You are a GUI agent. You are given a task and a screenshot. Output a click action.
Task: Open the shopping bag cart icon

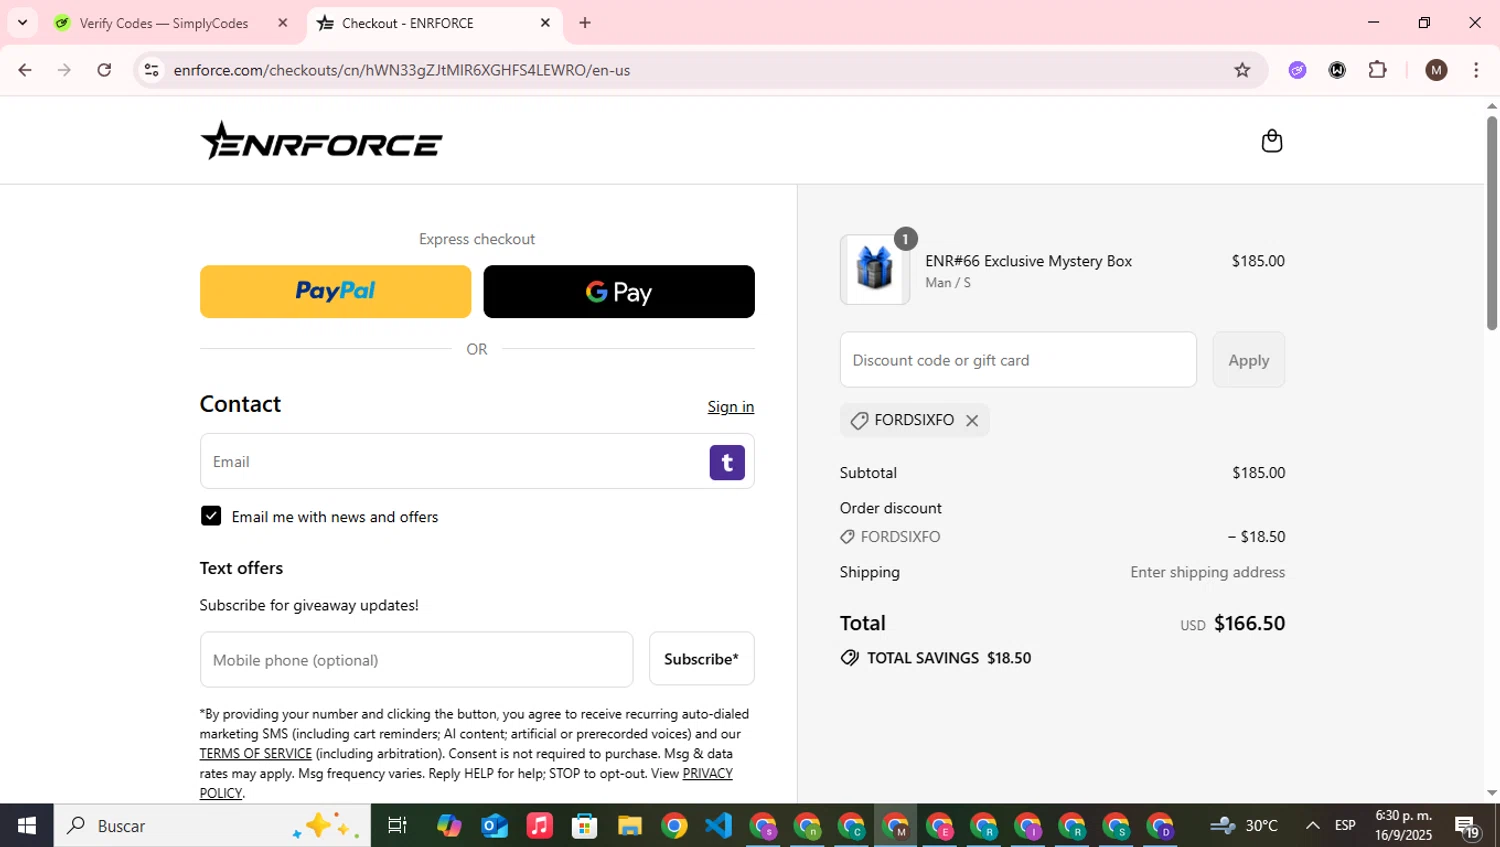(1271, 141)
